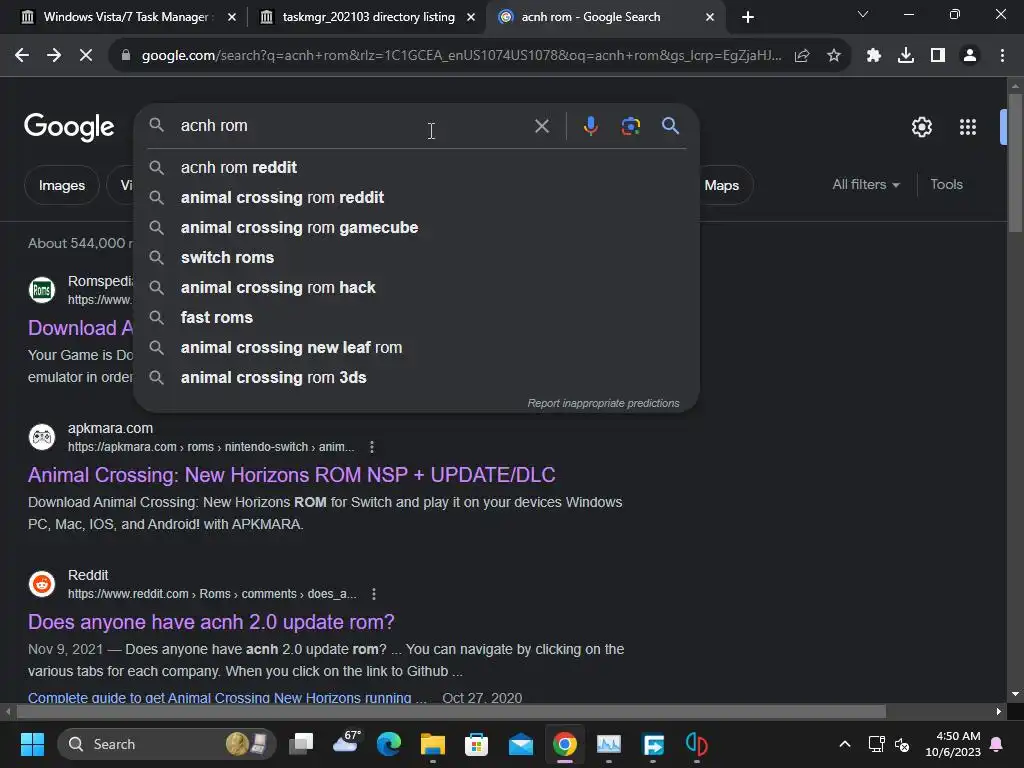
Task: Open the Nintendo Switch emulator taskbar icon
Action: (696, 744)
